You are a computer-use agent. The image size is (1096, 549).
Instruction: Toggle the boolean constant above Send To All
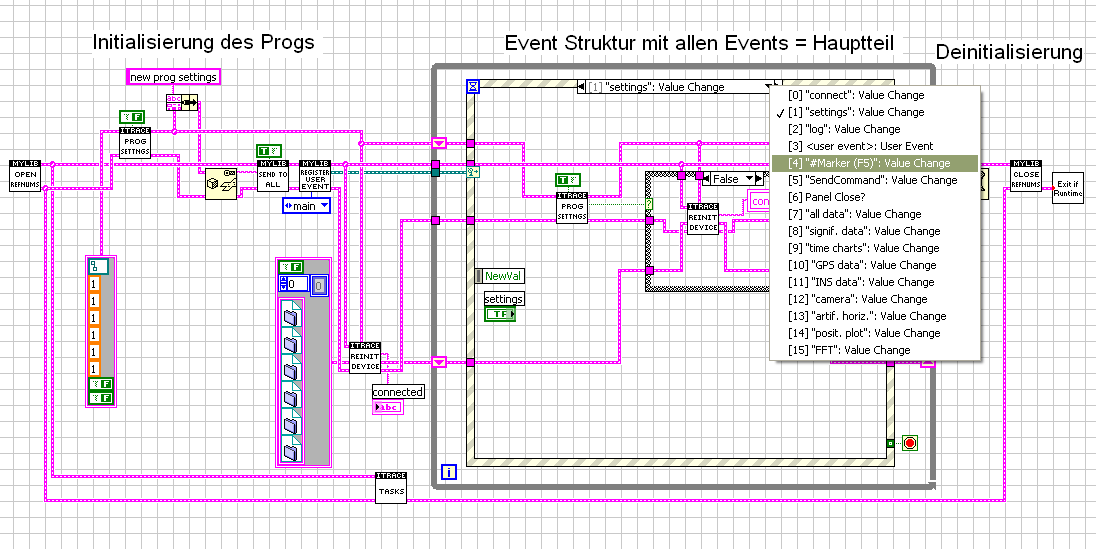(x=269, y=150)
